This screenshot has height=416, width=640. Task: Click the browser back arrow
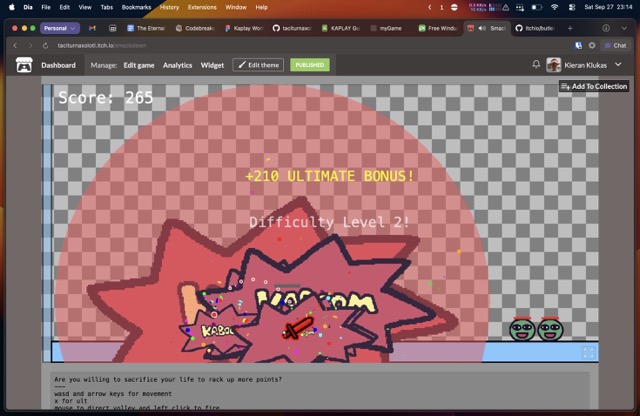[15, 45]
